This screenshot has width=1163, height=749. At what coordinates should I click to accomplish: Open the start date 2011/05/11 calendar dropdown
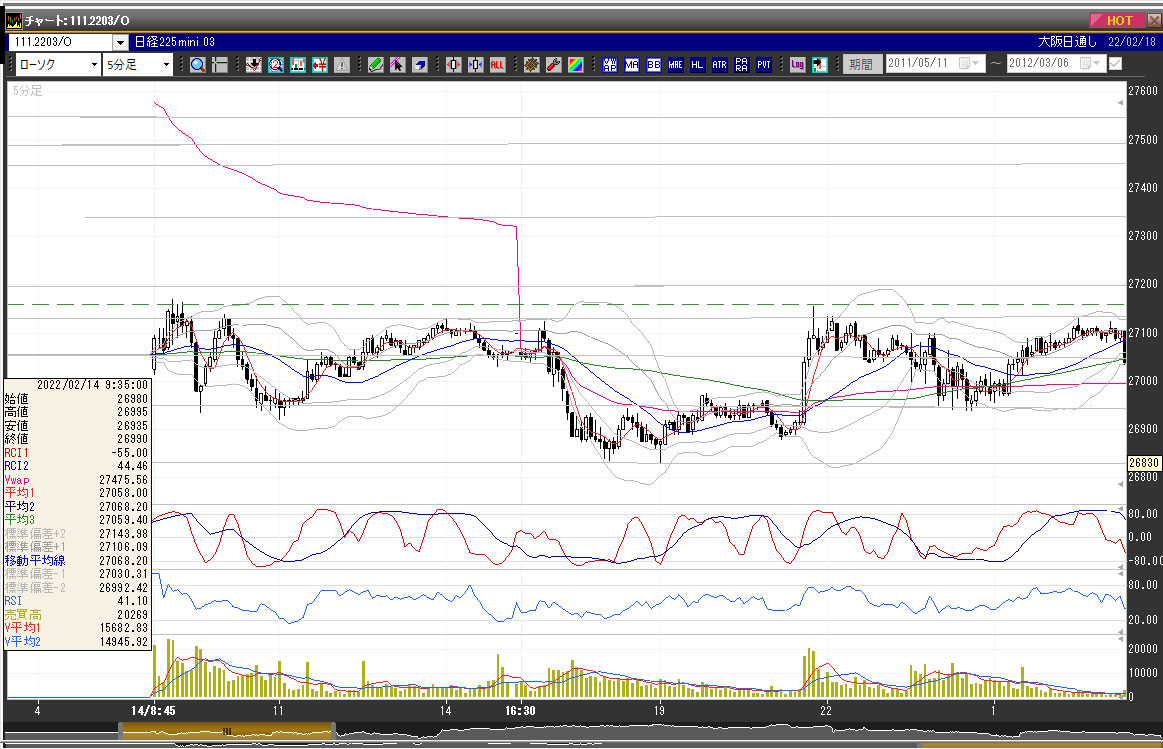pyautogui.click(x=969, y=64)
